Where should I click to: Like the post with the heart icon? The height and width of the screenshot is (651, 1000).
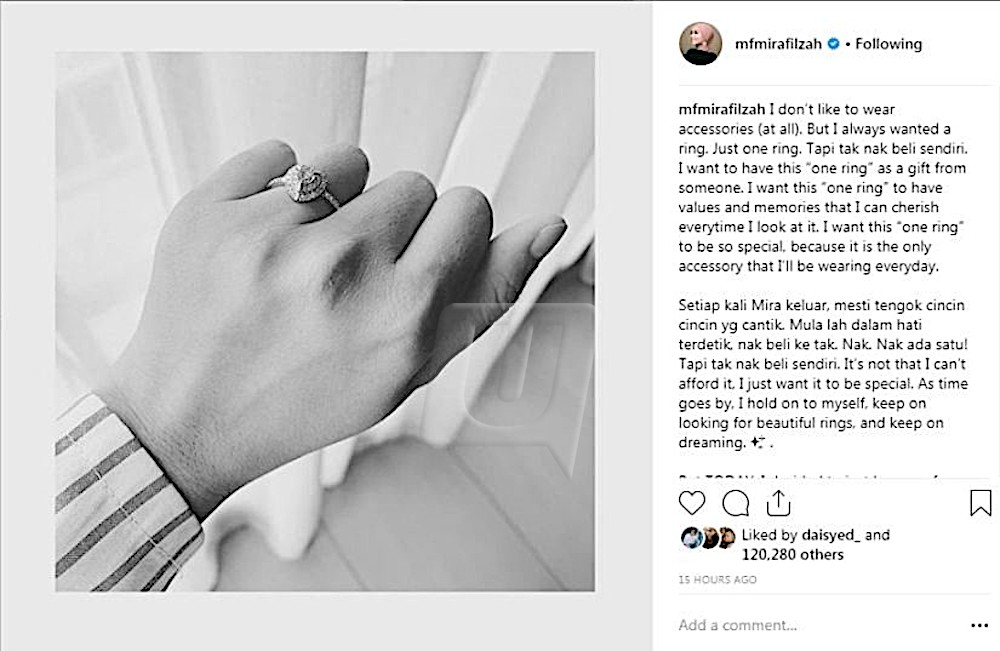[692, 503]
